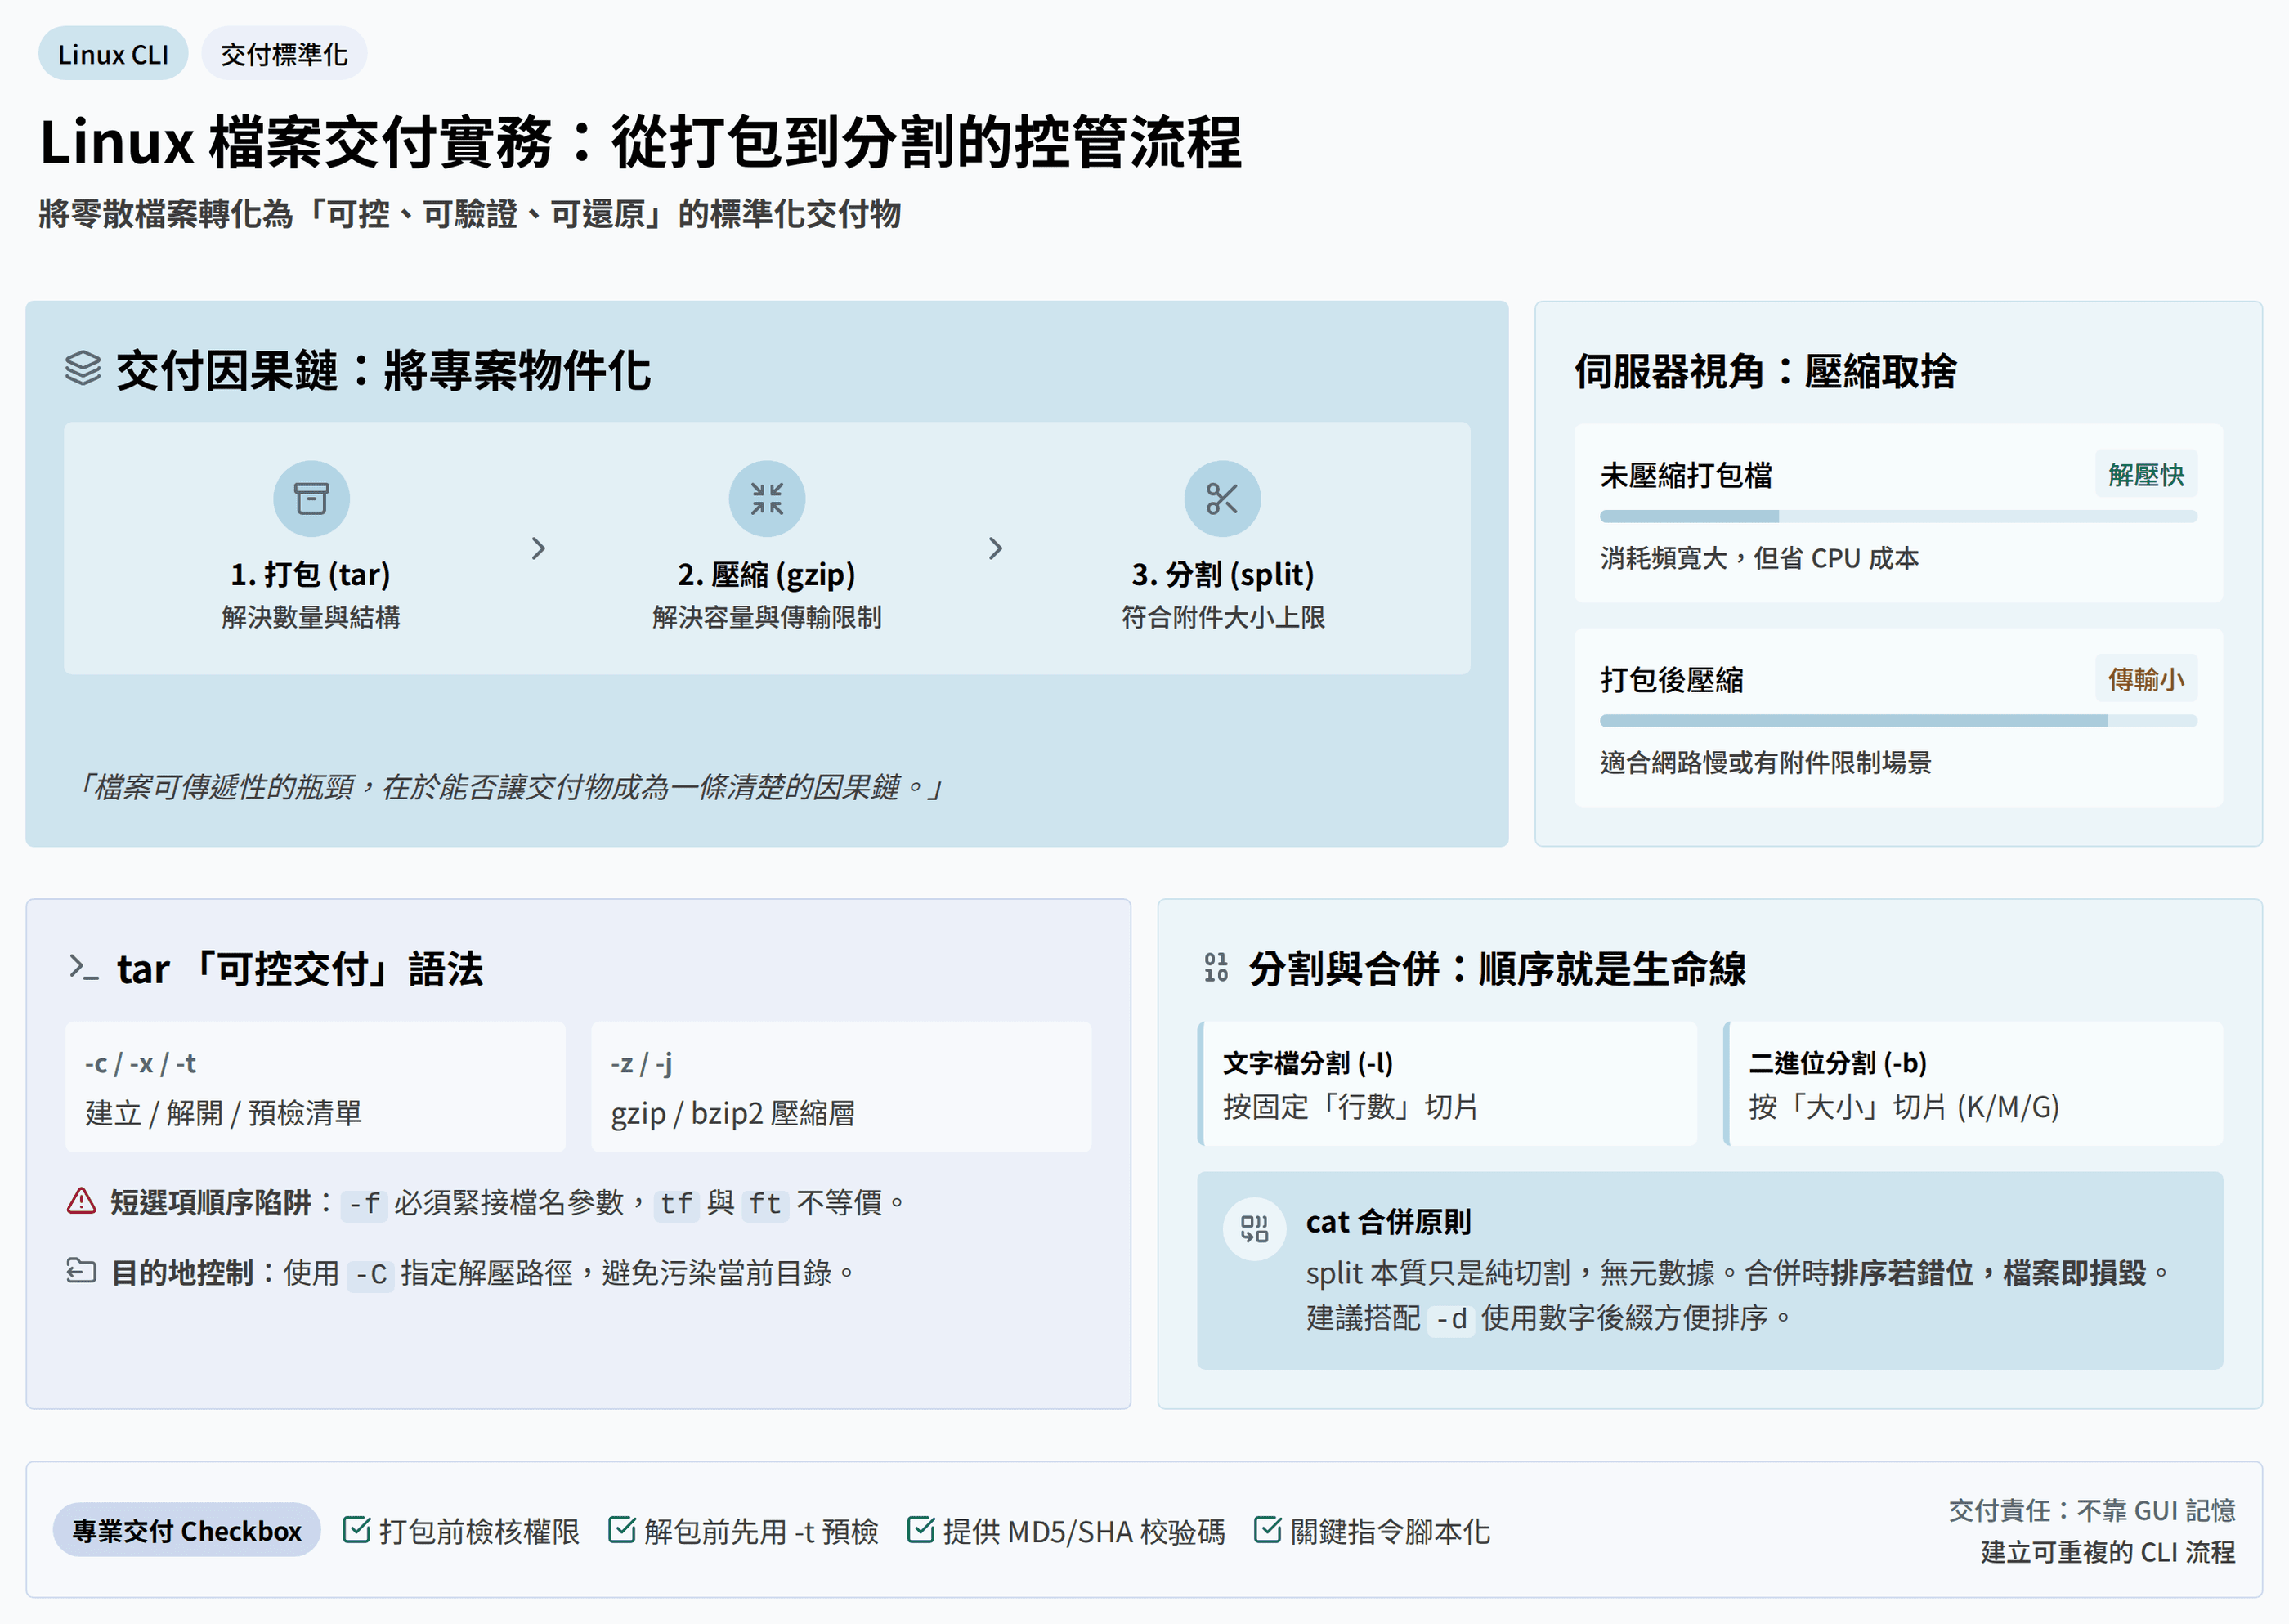Click the 專業交付 Checkbox pill button
2289x1624 pixels.
coord(186,1530)
